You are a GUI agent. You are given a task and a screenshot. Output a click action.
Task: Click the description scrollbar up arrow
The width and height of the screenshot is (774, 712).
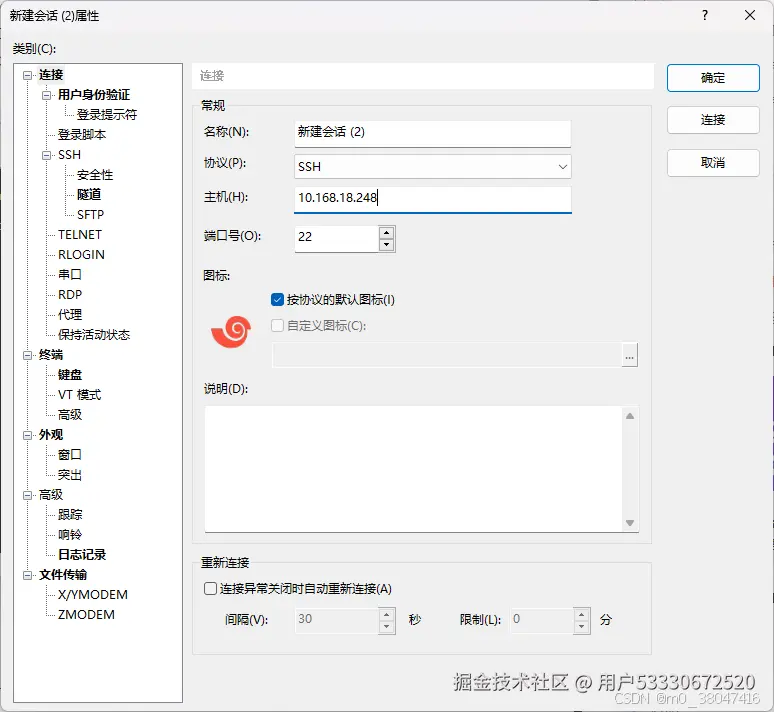(x=630, y=416)
